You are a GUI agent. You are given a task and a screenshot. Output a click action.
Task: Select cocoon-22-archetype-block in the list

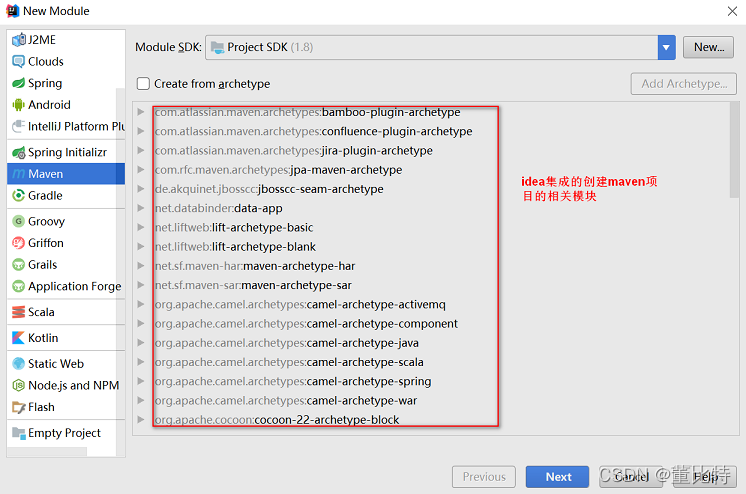276,419
